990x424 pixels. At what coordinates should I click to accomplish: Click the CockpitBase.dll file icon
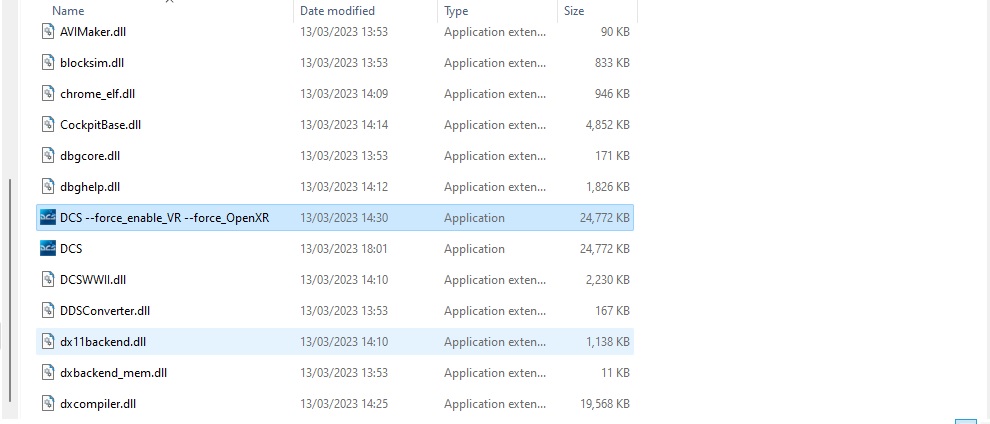[48, 124]
